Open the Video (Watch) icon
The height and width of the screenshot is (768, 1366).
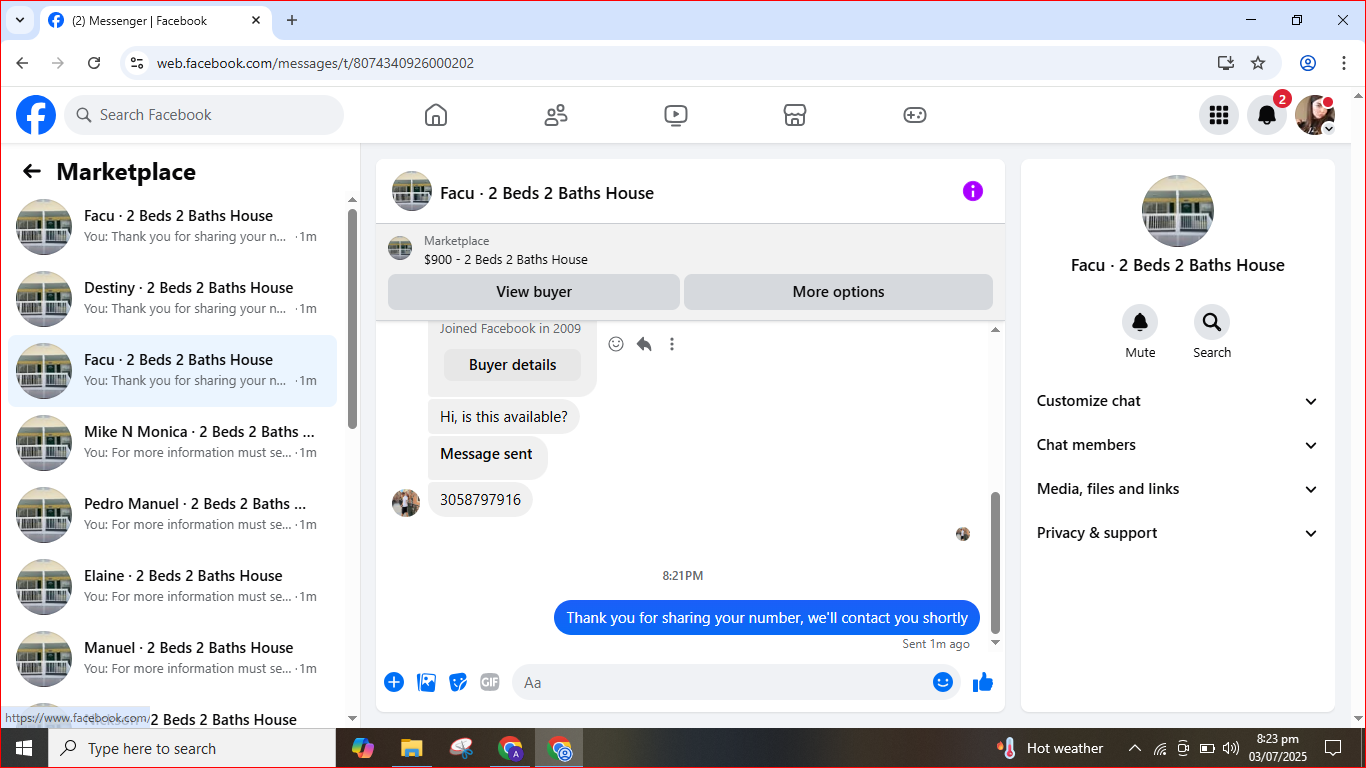[676, 115]
